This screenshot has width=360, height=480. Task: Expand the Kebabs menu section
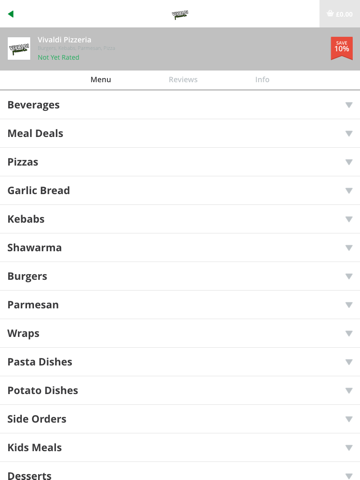[x=180, y=219]
